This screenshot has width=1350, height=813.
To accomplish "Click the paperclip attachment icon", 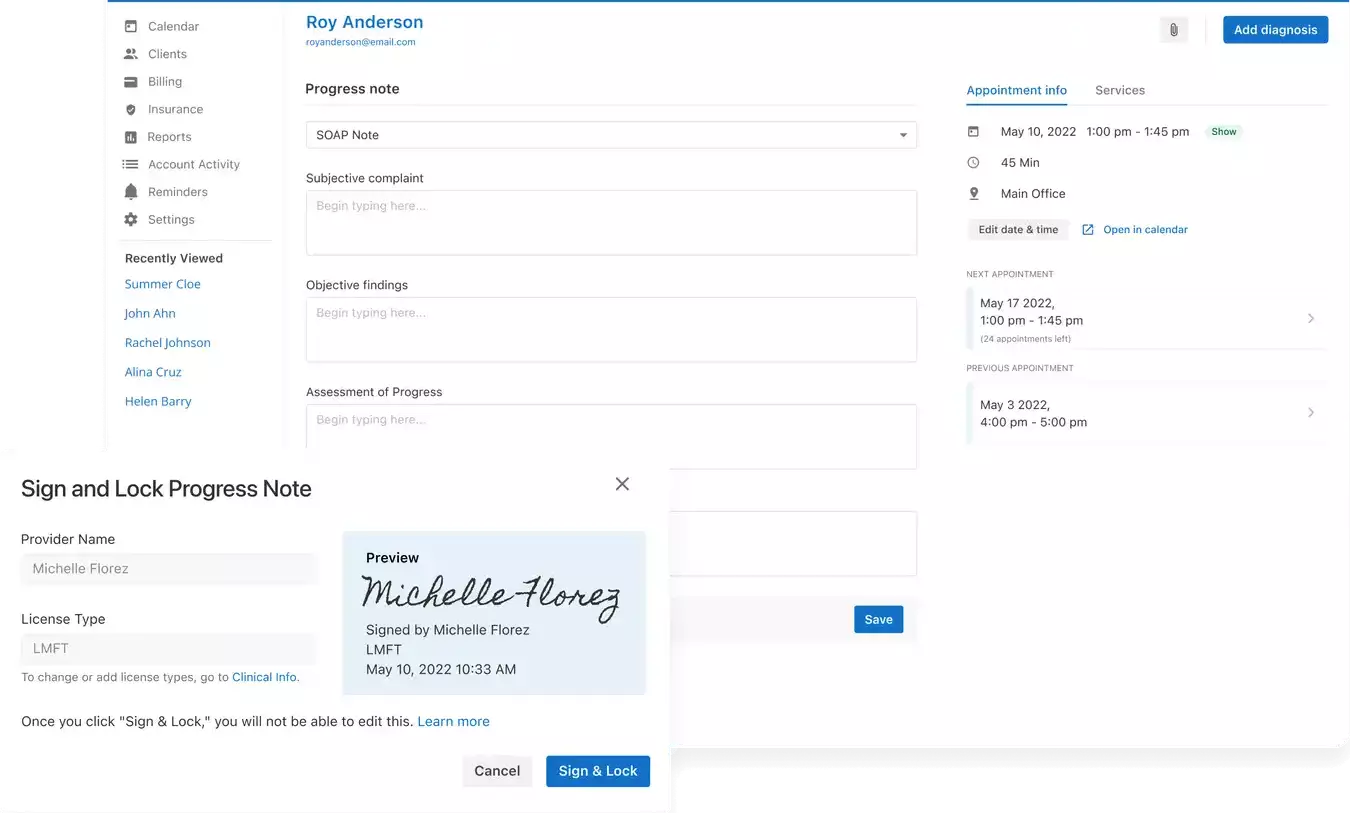I will tap(1174, 30).
